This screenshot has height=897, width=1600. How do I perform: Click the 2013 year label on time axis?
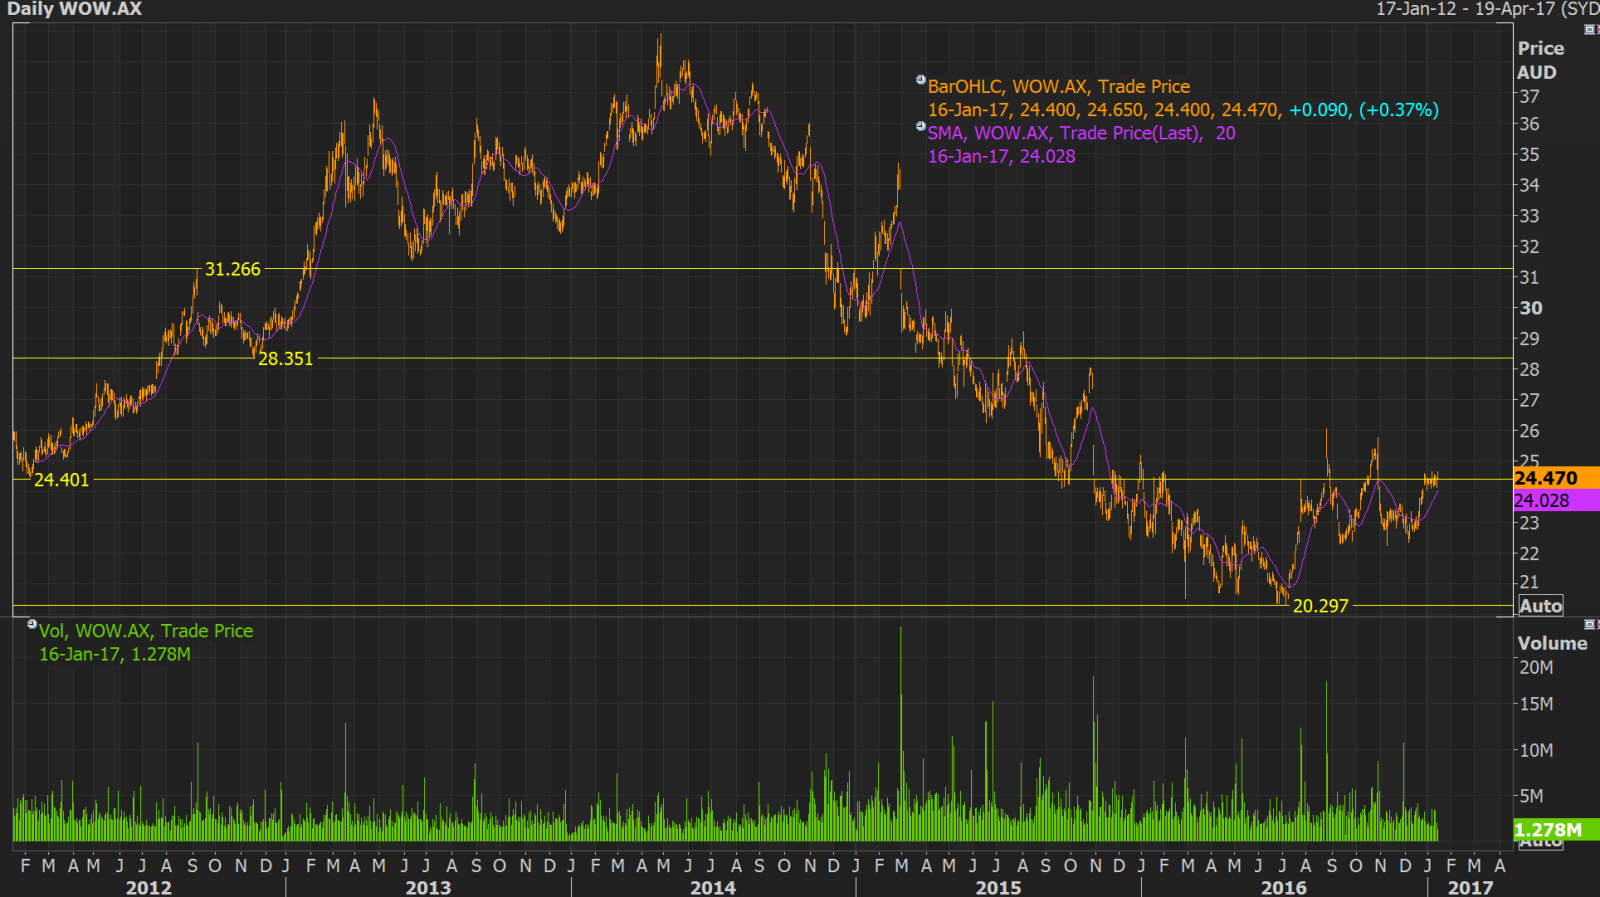click(428, 888)
